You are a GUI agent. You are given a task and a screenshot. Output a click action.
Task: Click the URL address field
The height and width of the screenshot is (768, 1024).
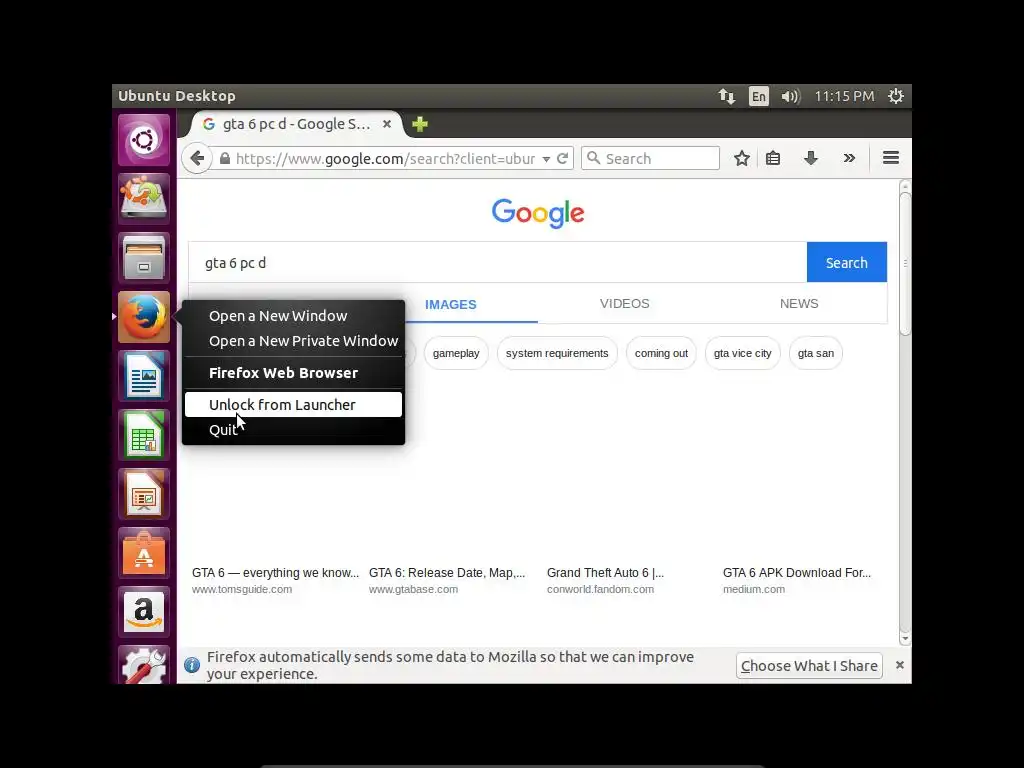(385, 159)
